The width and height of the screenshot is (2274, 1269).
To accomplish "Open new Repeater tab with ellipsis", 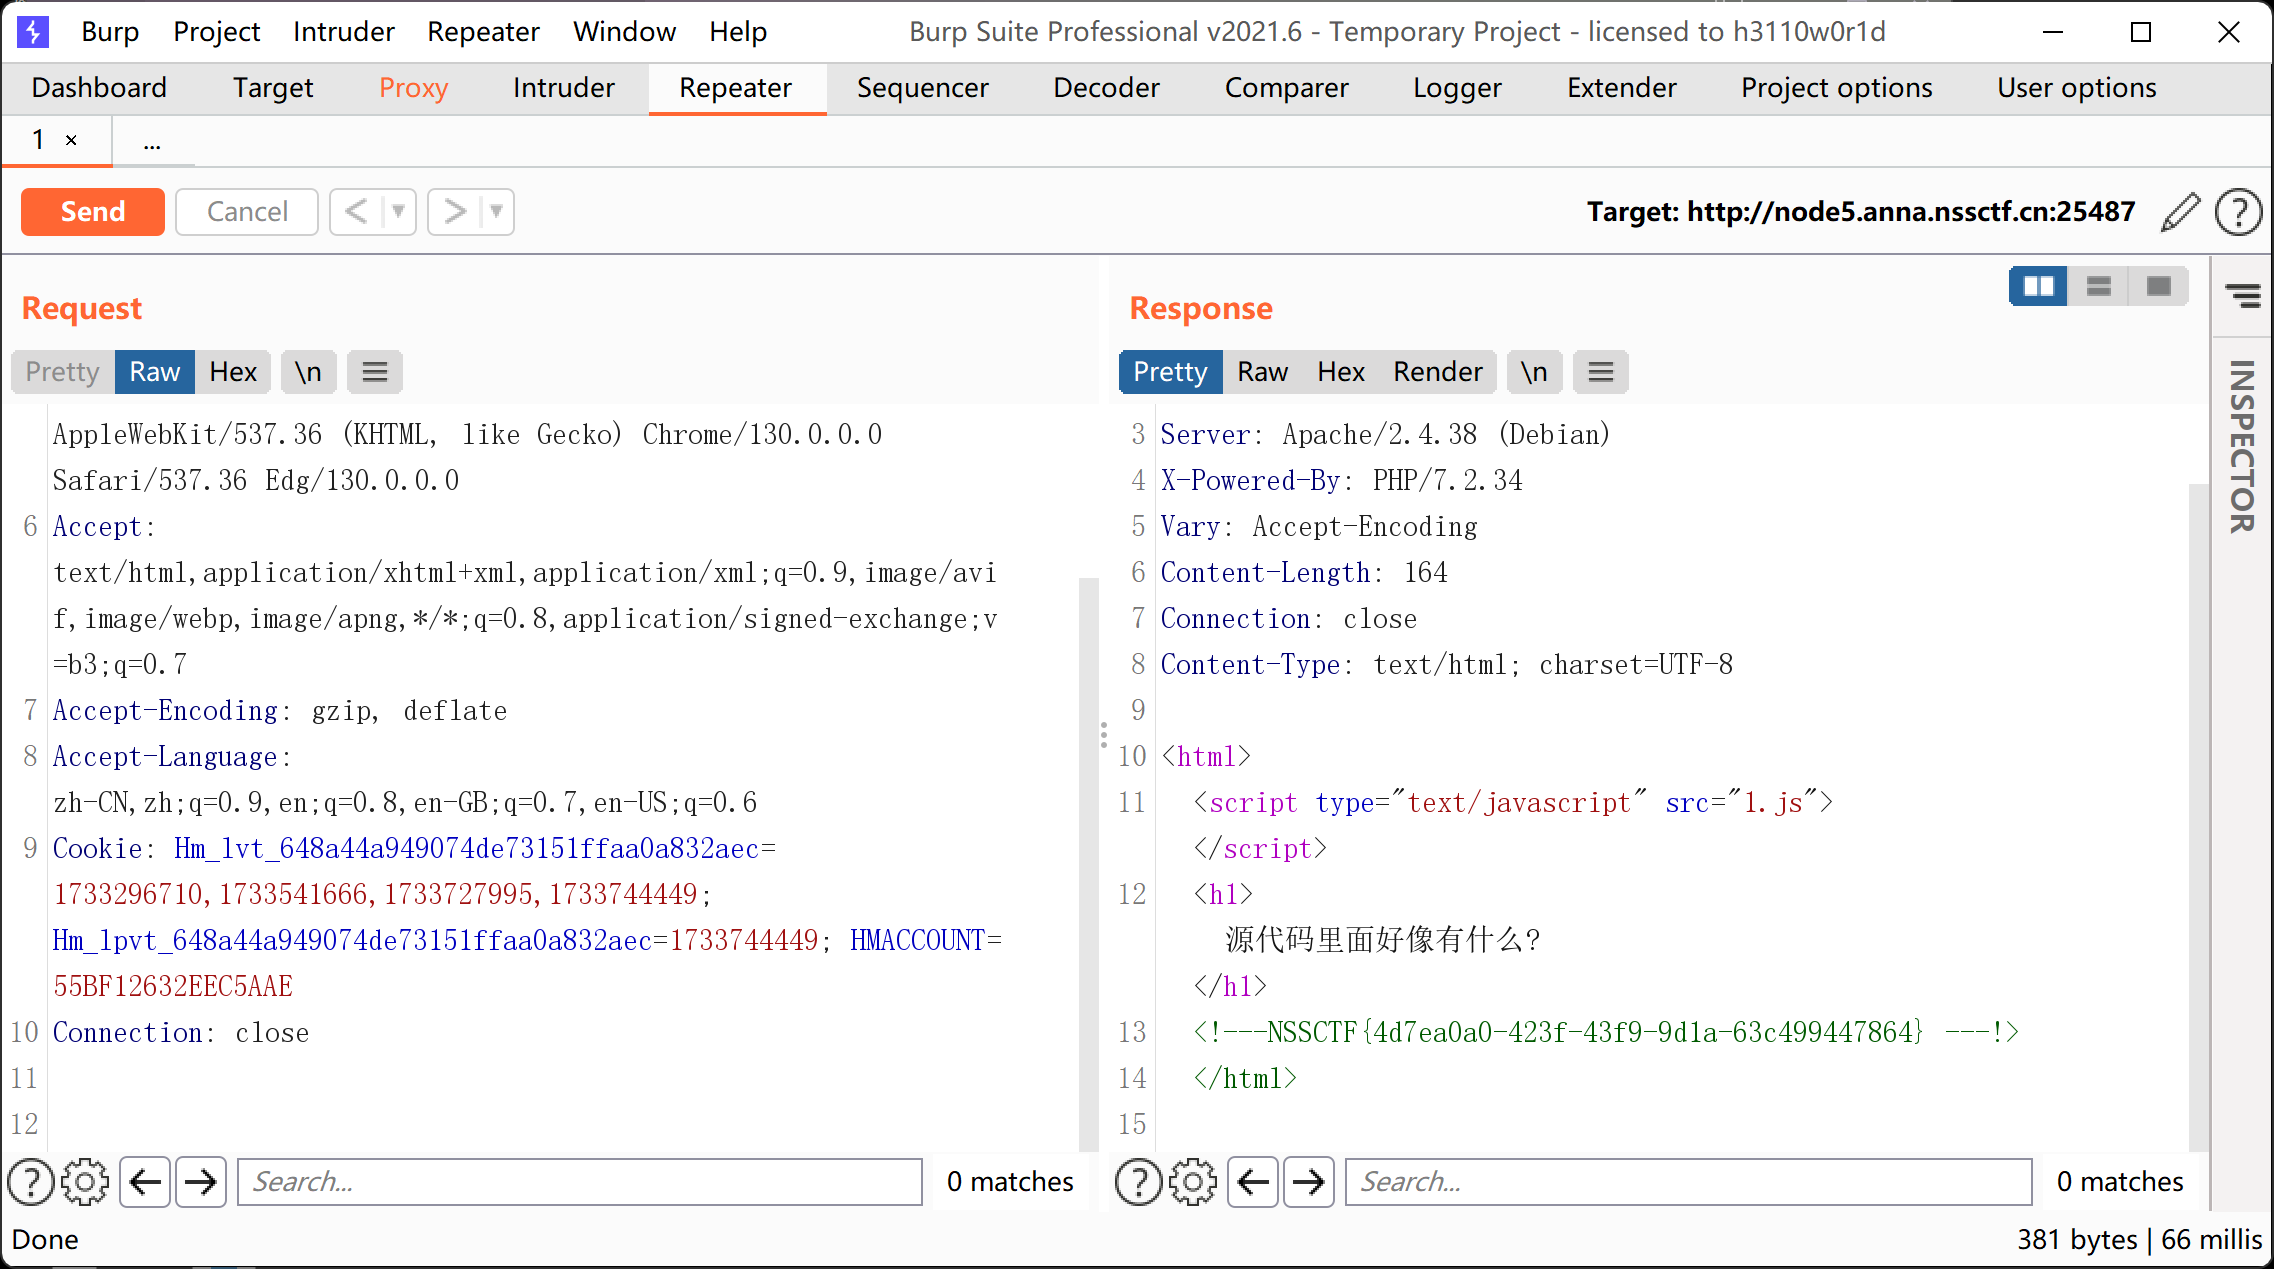I will click(x=152, y=142).
